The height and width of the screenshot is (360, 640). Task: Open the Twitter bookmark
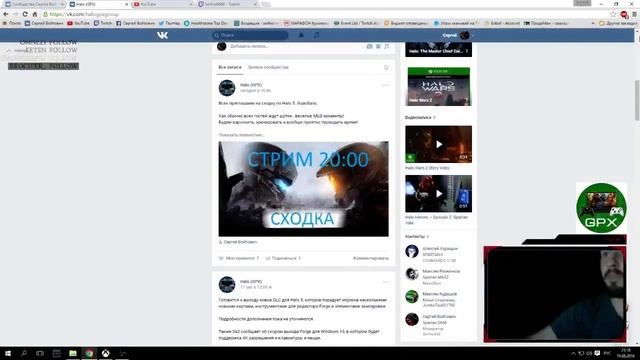(x=169, y=23)
